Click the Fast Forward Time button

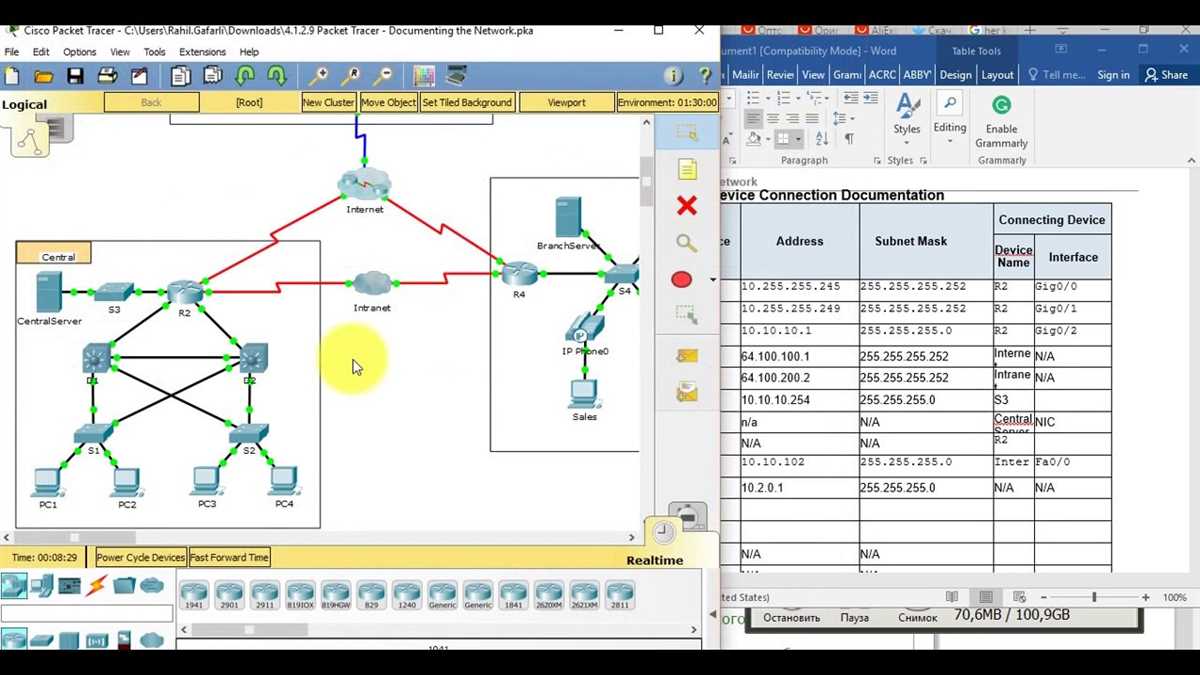(229, 557)
